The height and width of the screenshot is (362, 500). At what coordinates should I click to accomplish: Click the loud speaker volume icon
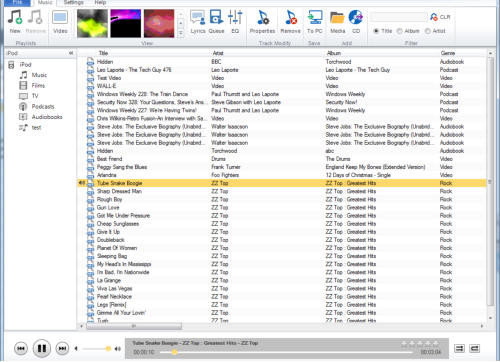(x=117, y=349)
